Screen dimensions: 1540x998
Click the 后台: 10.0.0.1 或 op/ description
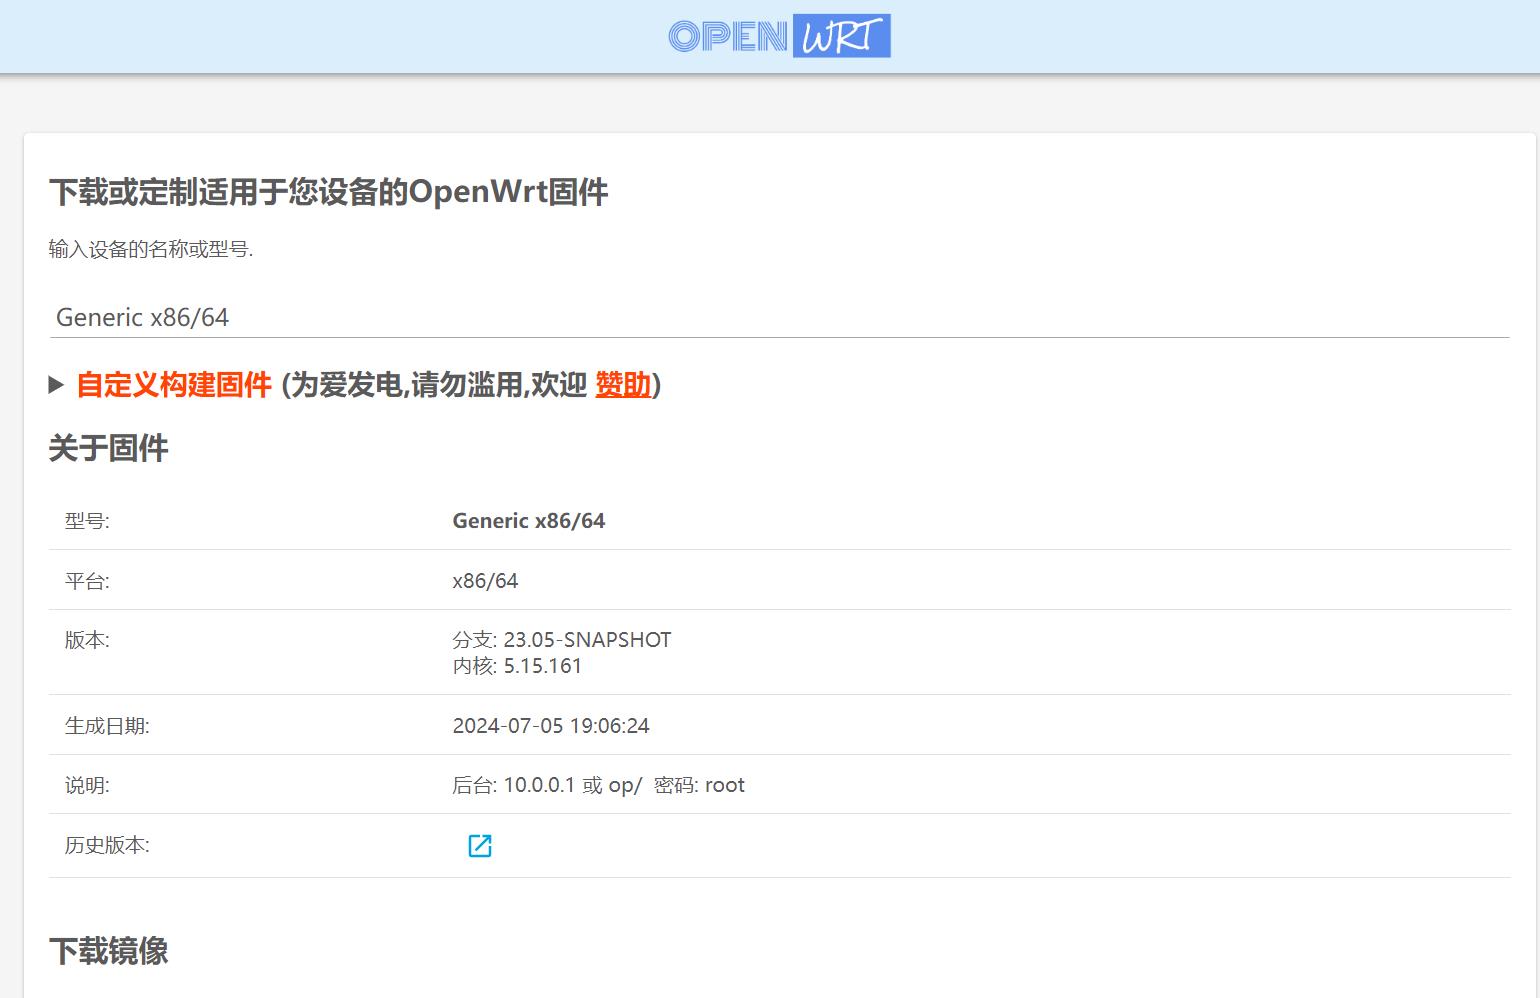pos(598,785)
